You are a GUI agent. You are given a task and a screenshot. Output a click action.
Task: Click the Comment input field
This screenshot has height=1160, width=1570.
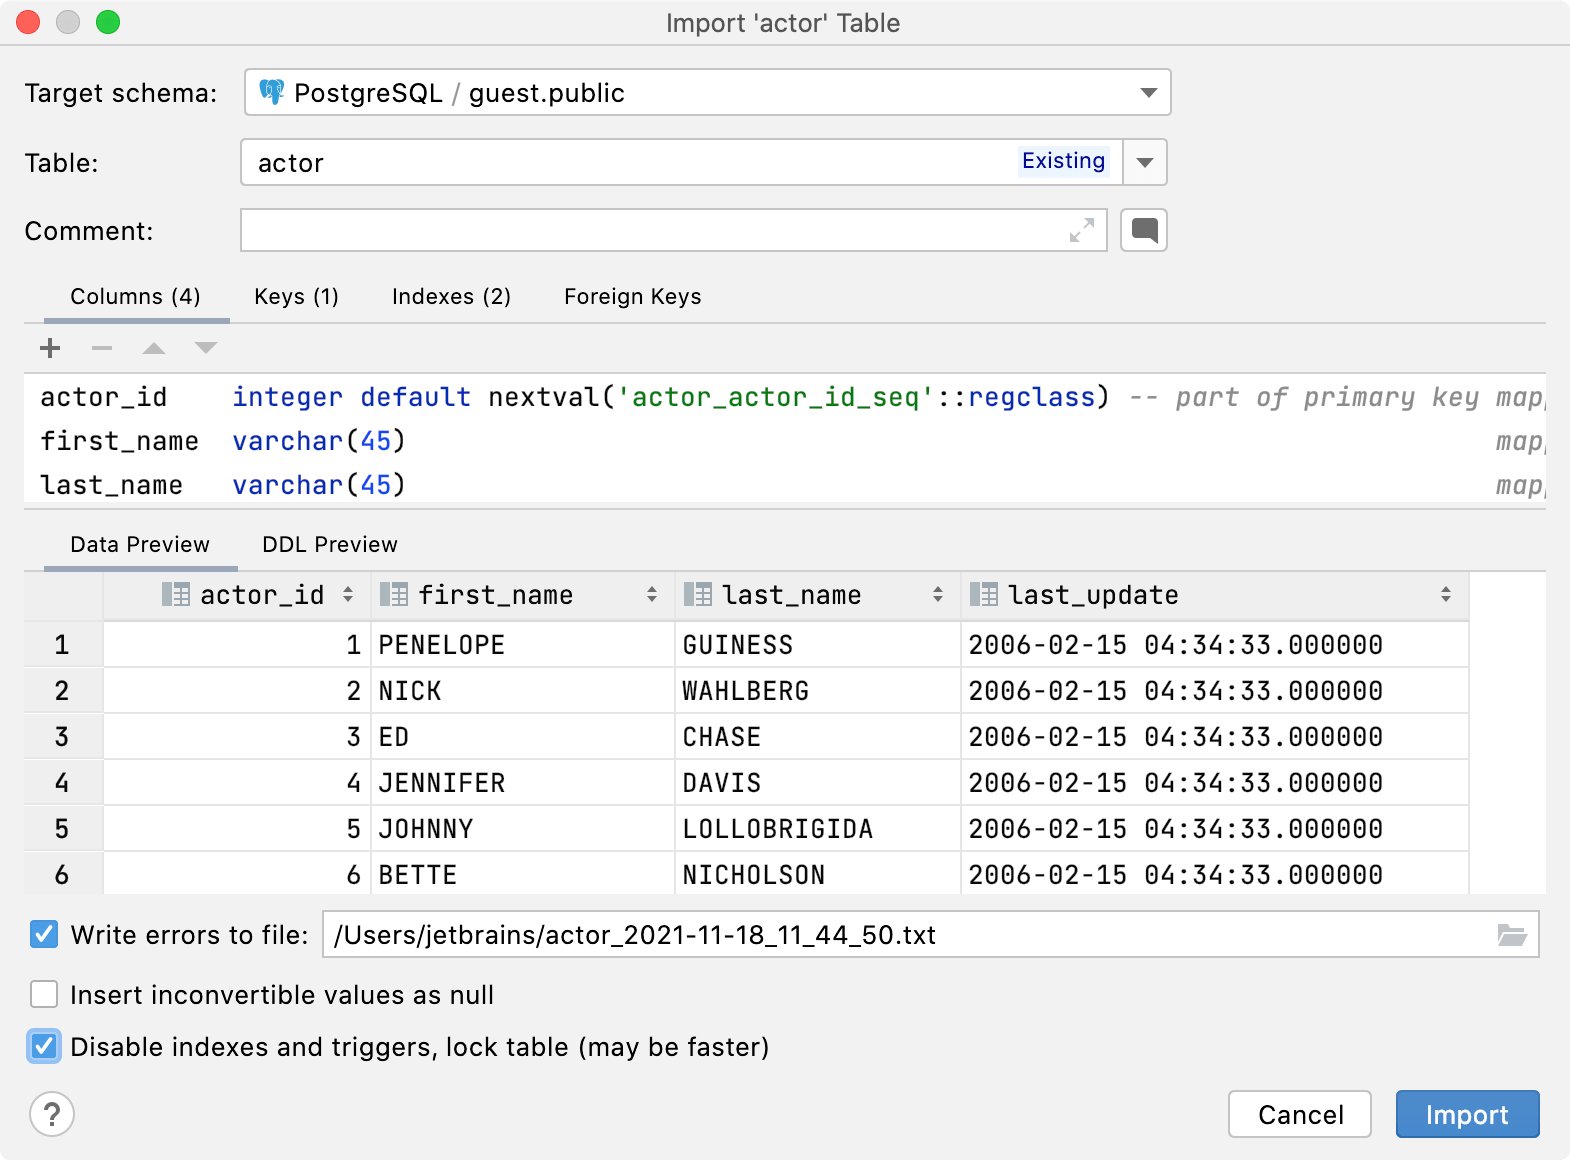pos(673,231)
